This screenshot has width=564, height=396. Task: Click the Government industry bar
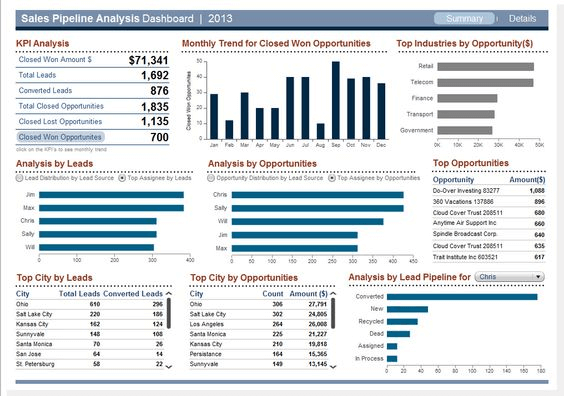coord(465,130)
